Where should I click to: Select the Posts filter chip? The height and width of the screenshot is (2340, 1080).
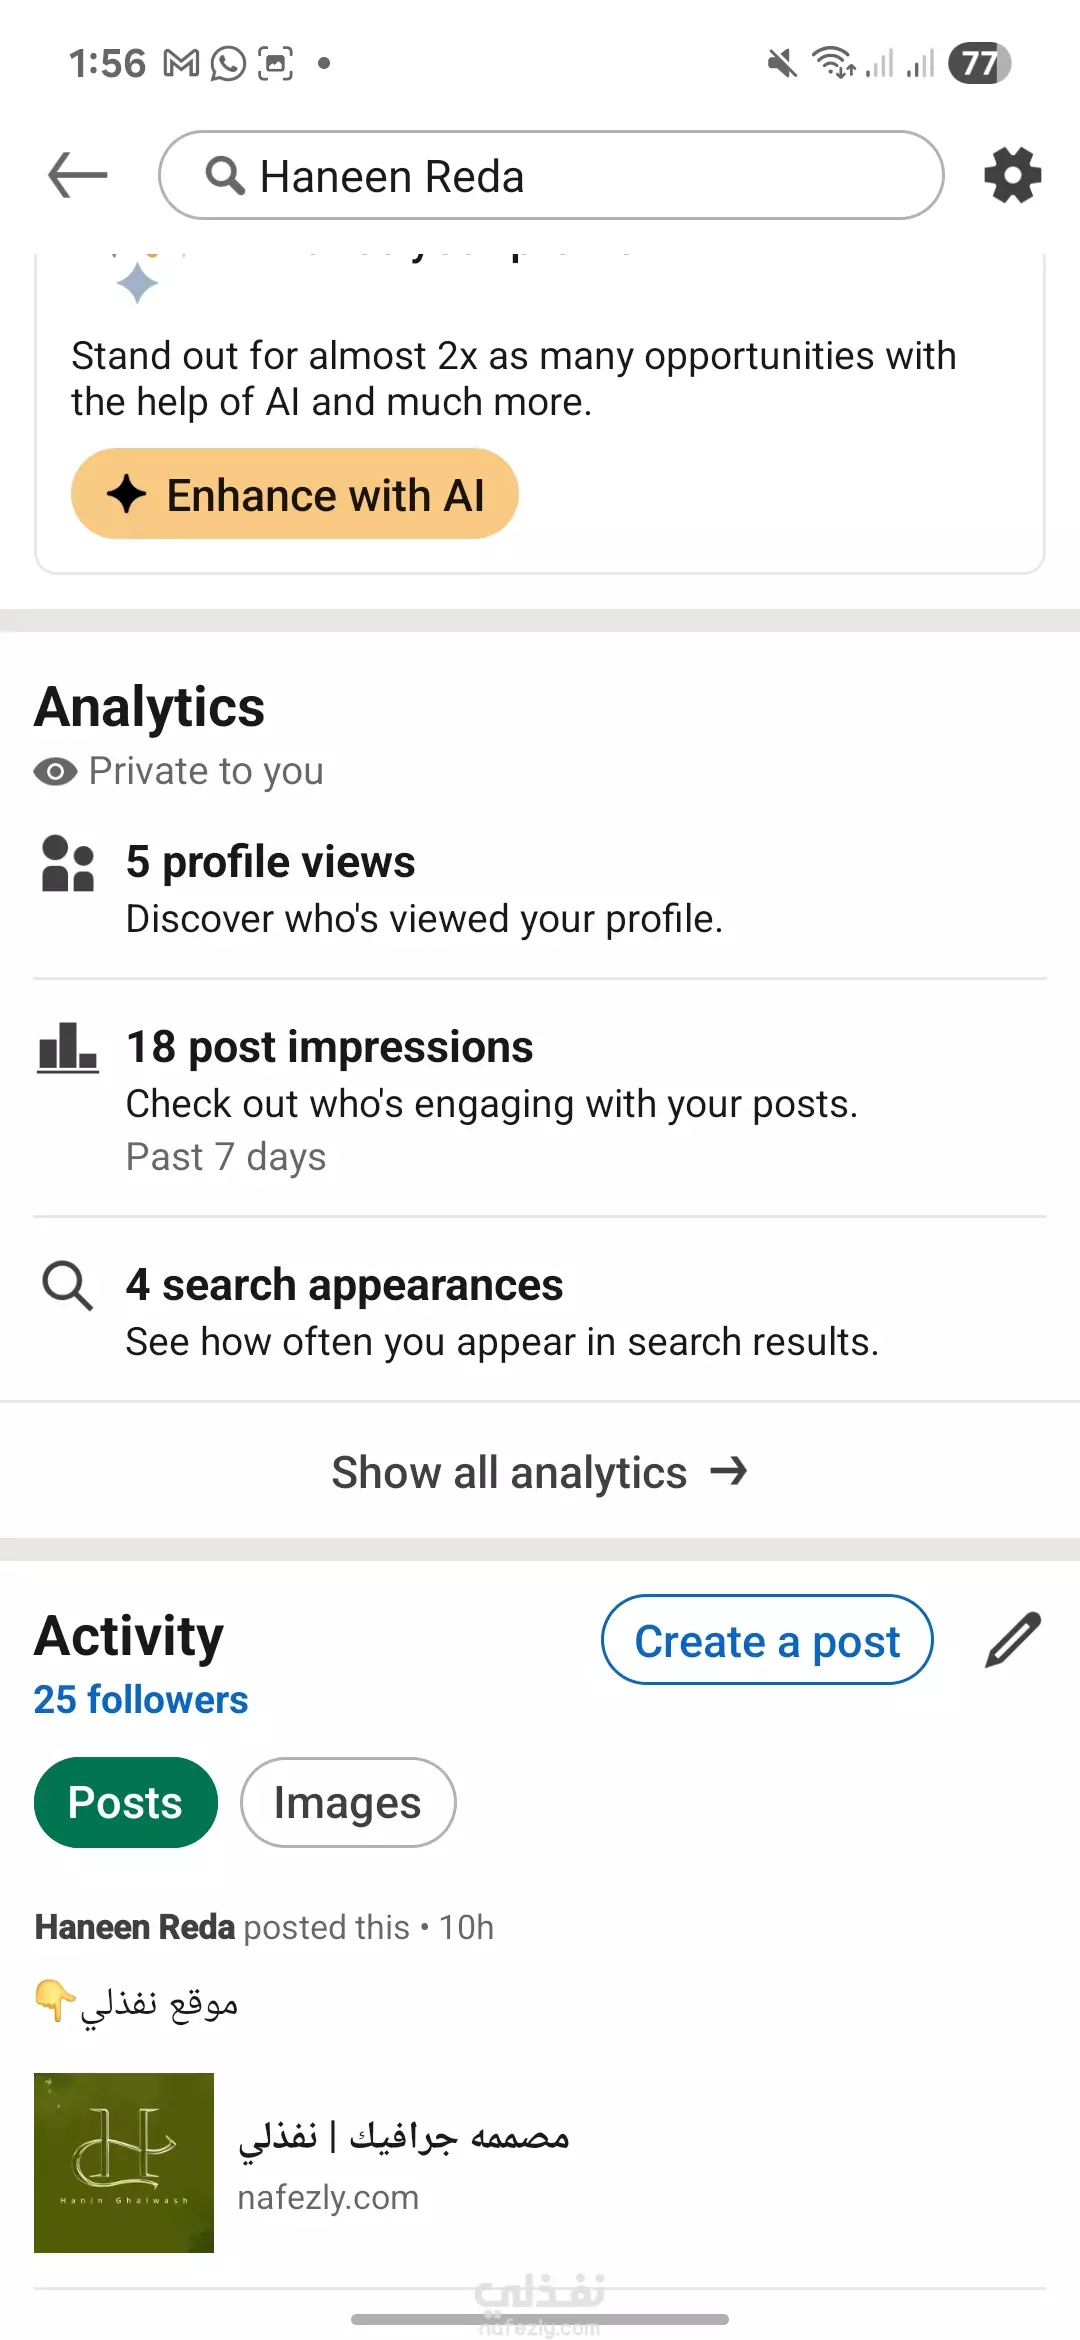click(126, 1802)
